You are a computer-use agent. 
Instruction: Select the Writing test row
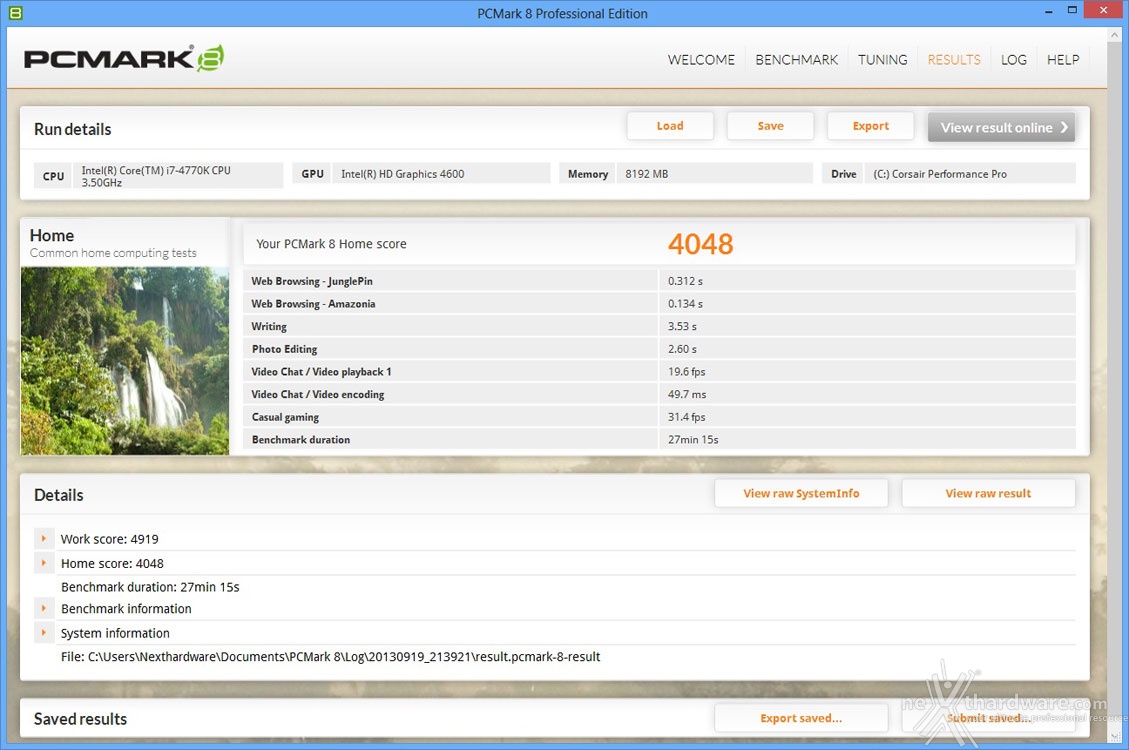[x=660, y=326]
